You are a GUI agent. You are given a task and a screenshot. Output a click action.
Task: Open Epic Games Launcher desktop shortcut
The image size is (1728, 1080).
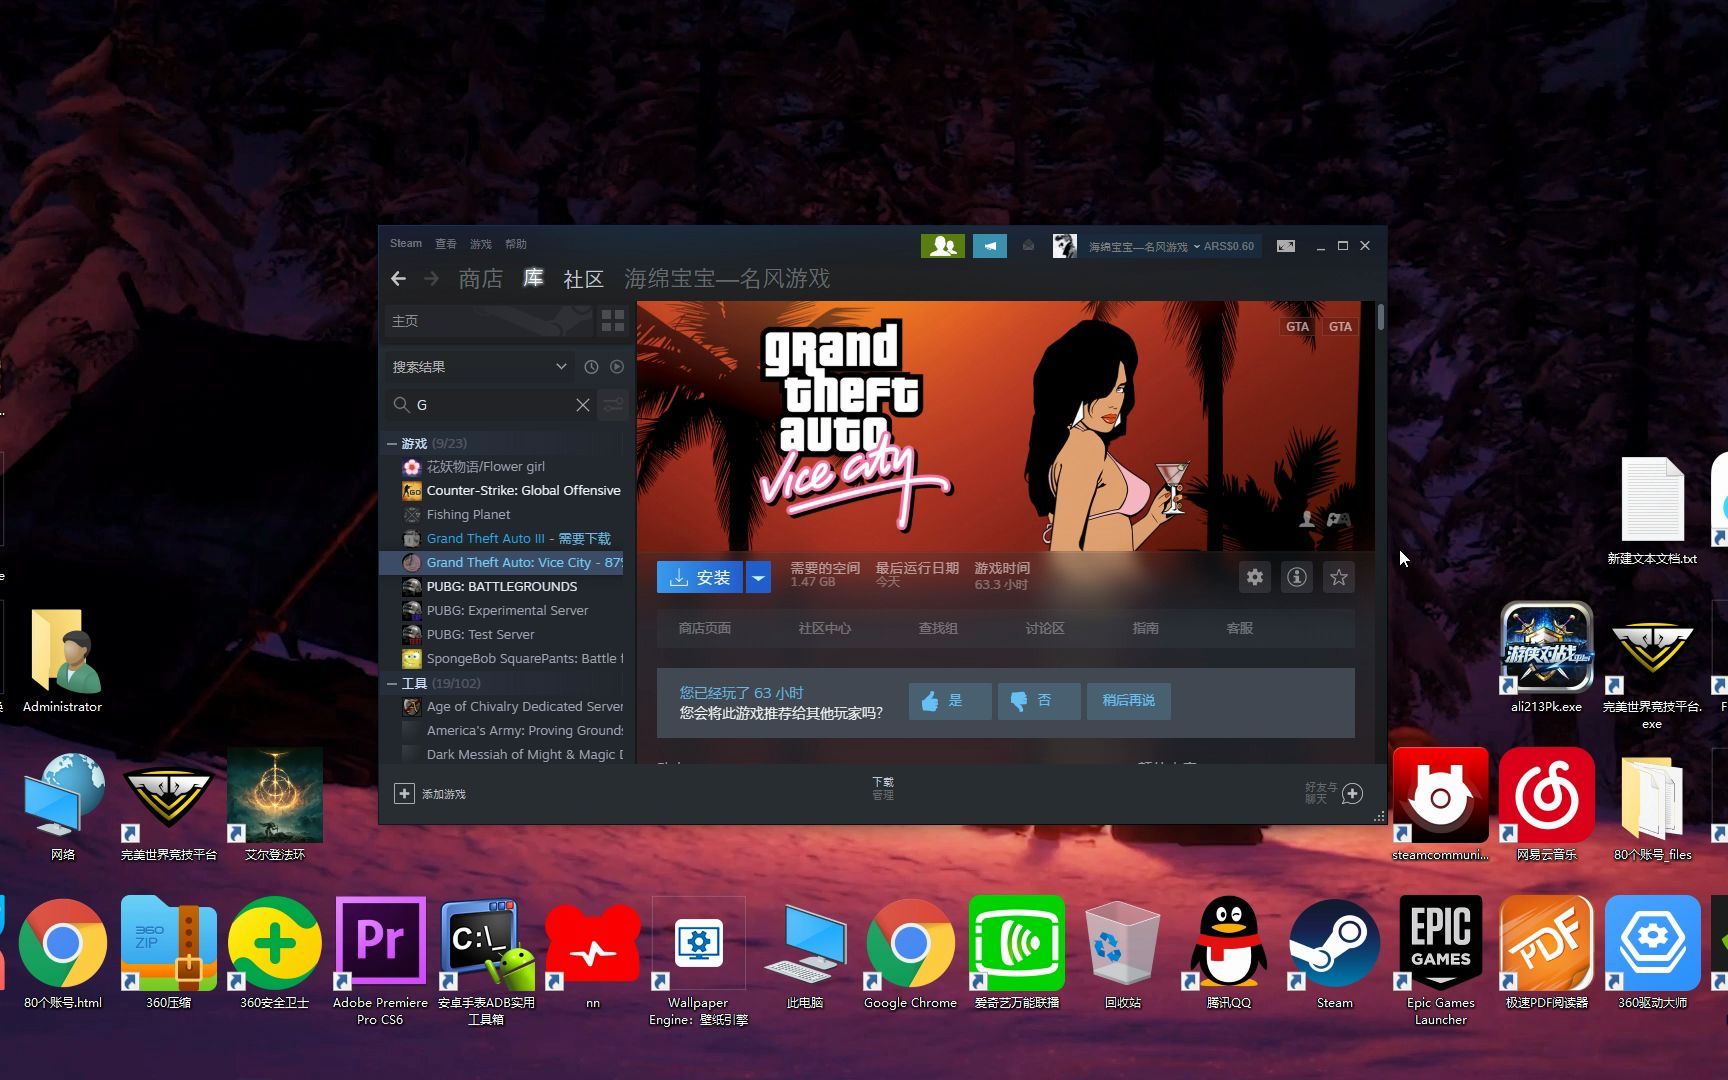pyautogui.click(x=1440, y=961)
